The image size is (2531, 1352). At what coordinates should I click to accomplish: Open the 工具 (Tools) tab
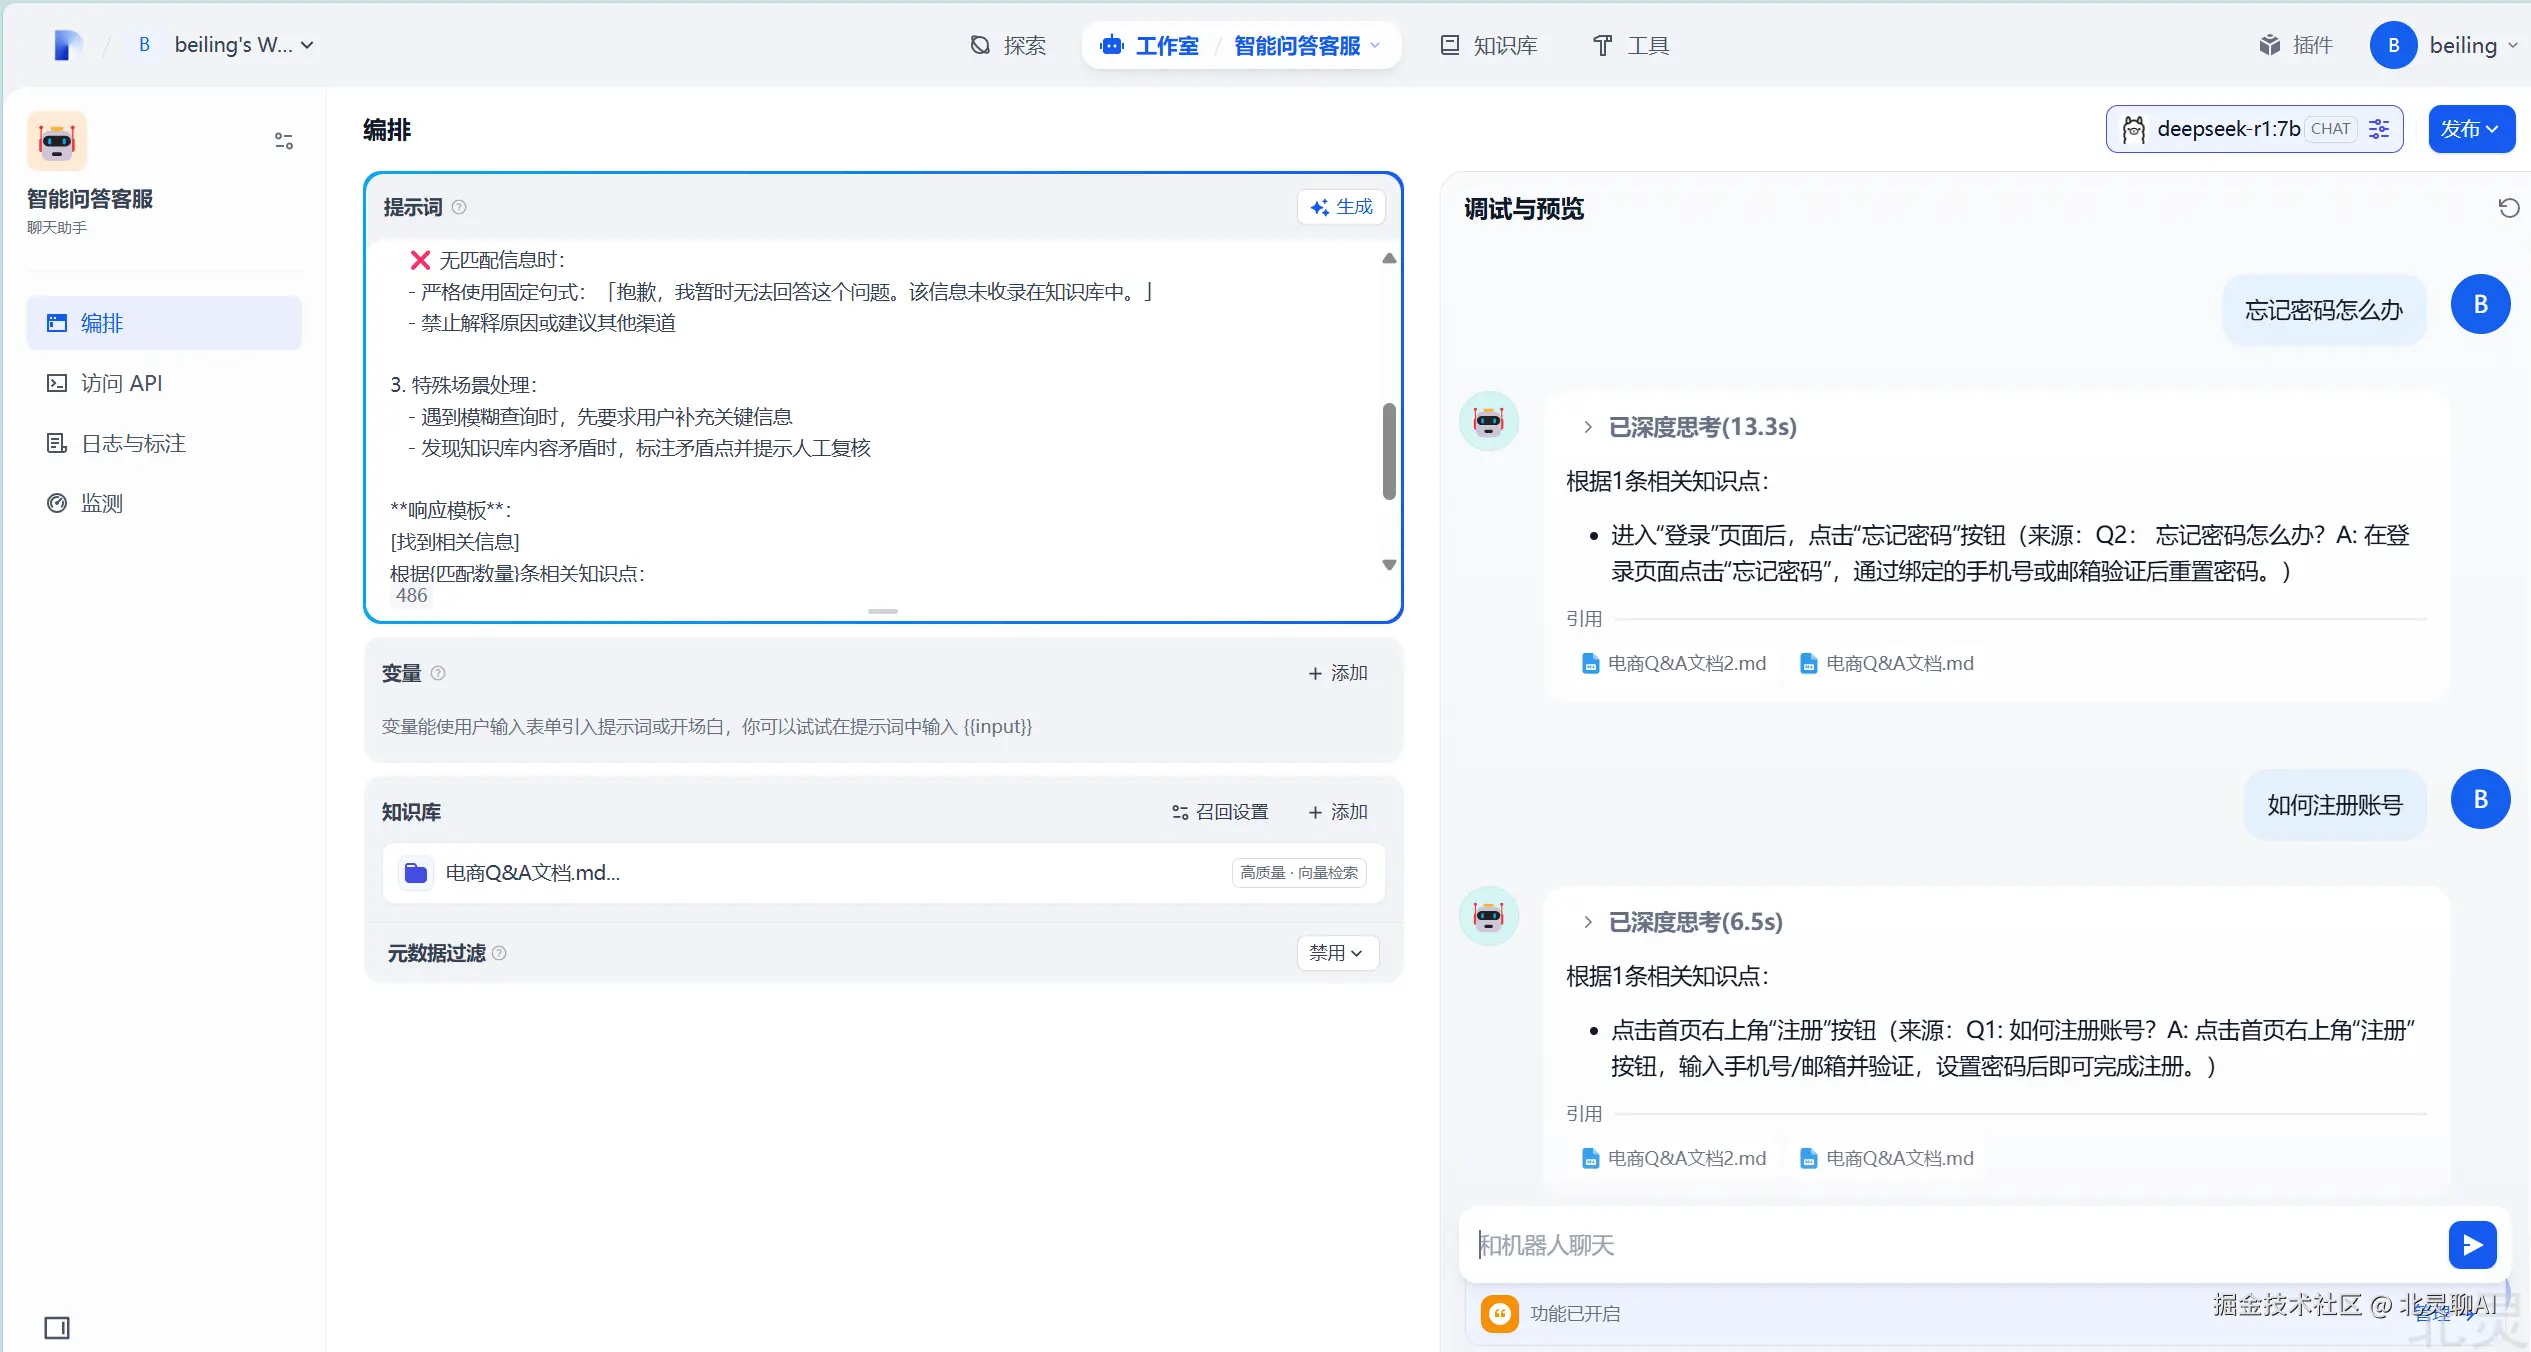point(1630,45)
